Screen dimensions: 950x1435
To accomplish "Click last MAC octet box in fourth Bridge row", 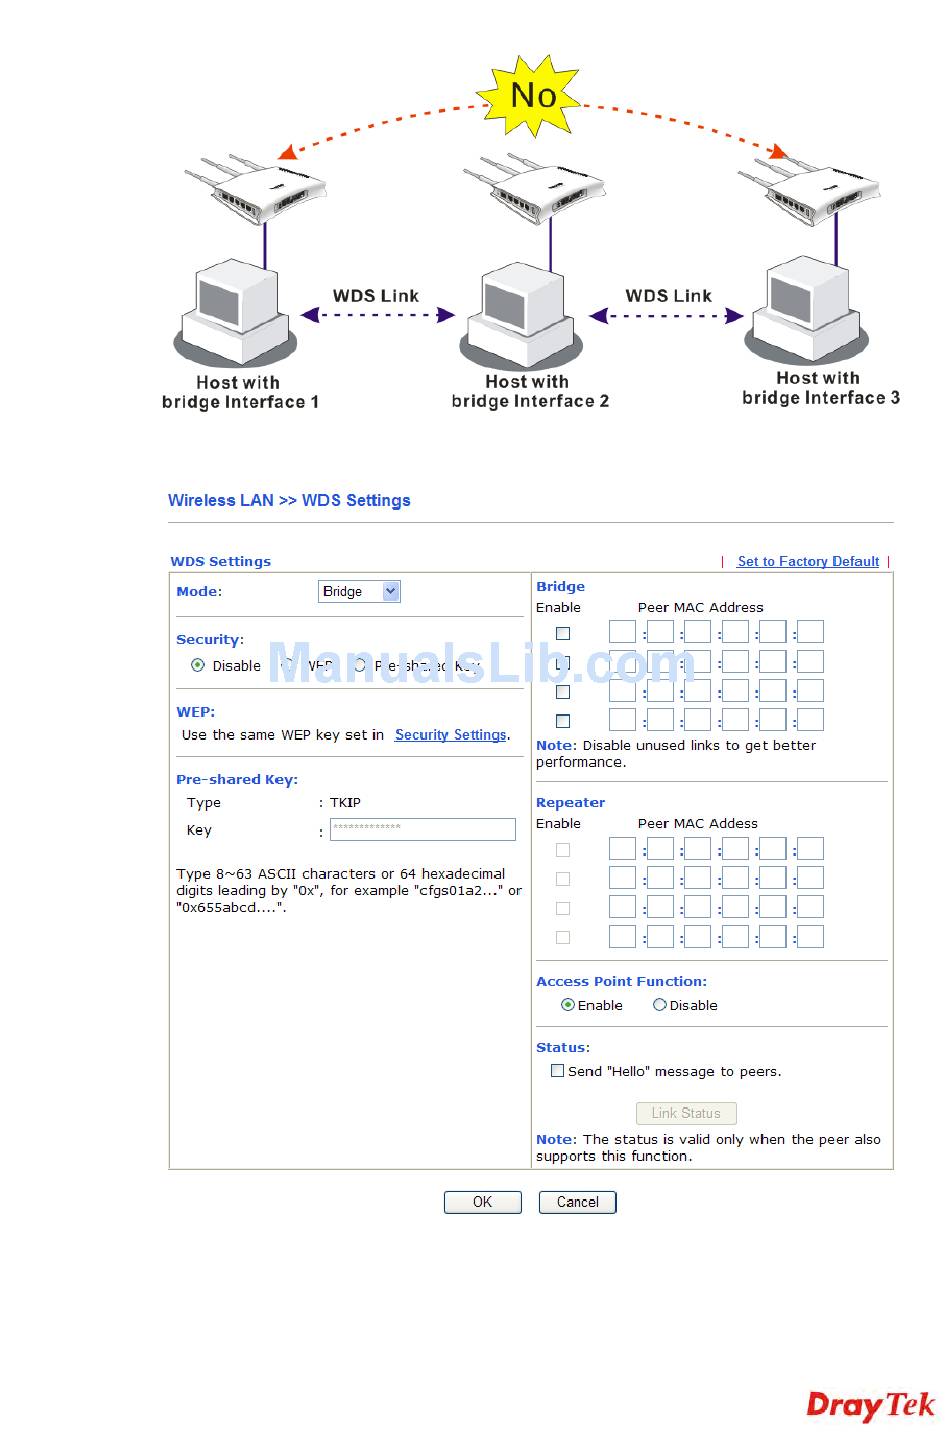I will [810, 719].
